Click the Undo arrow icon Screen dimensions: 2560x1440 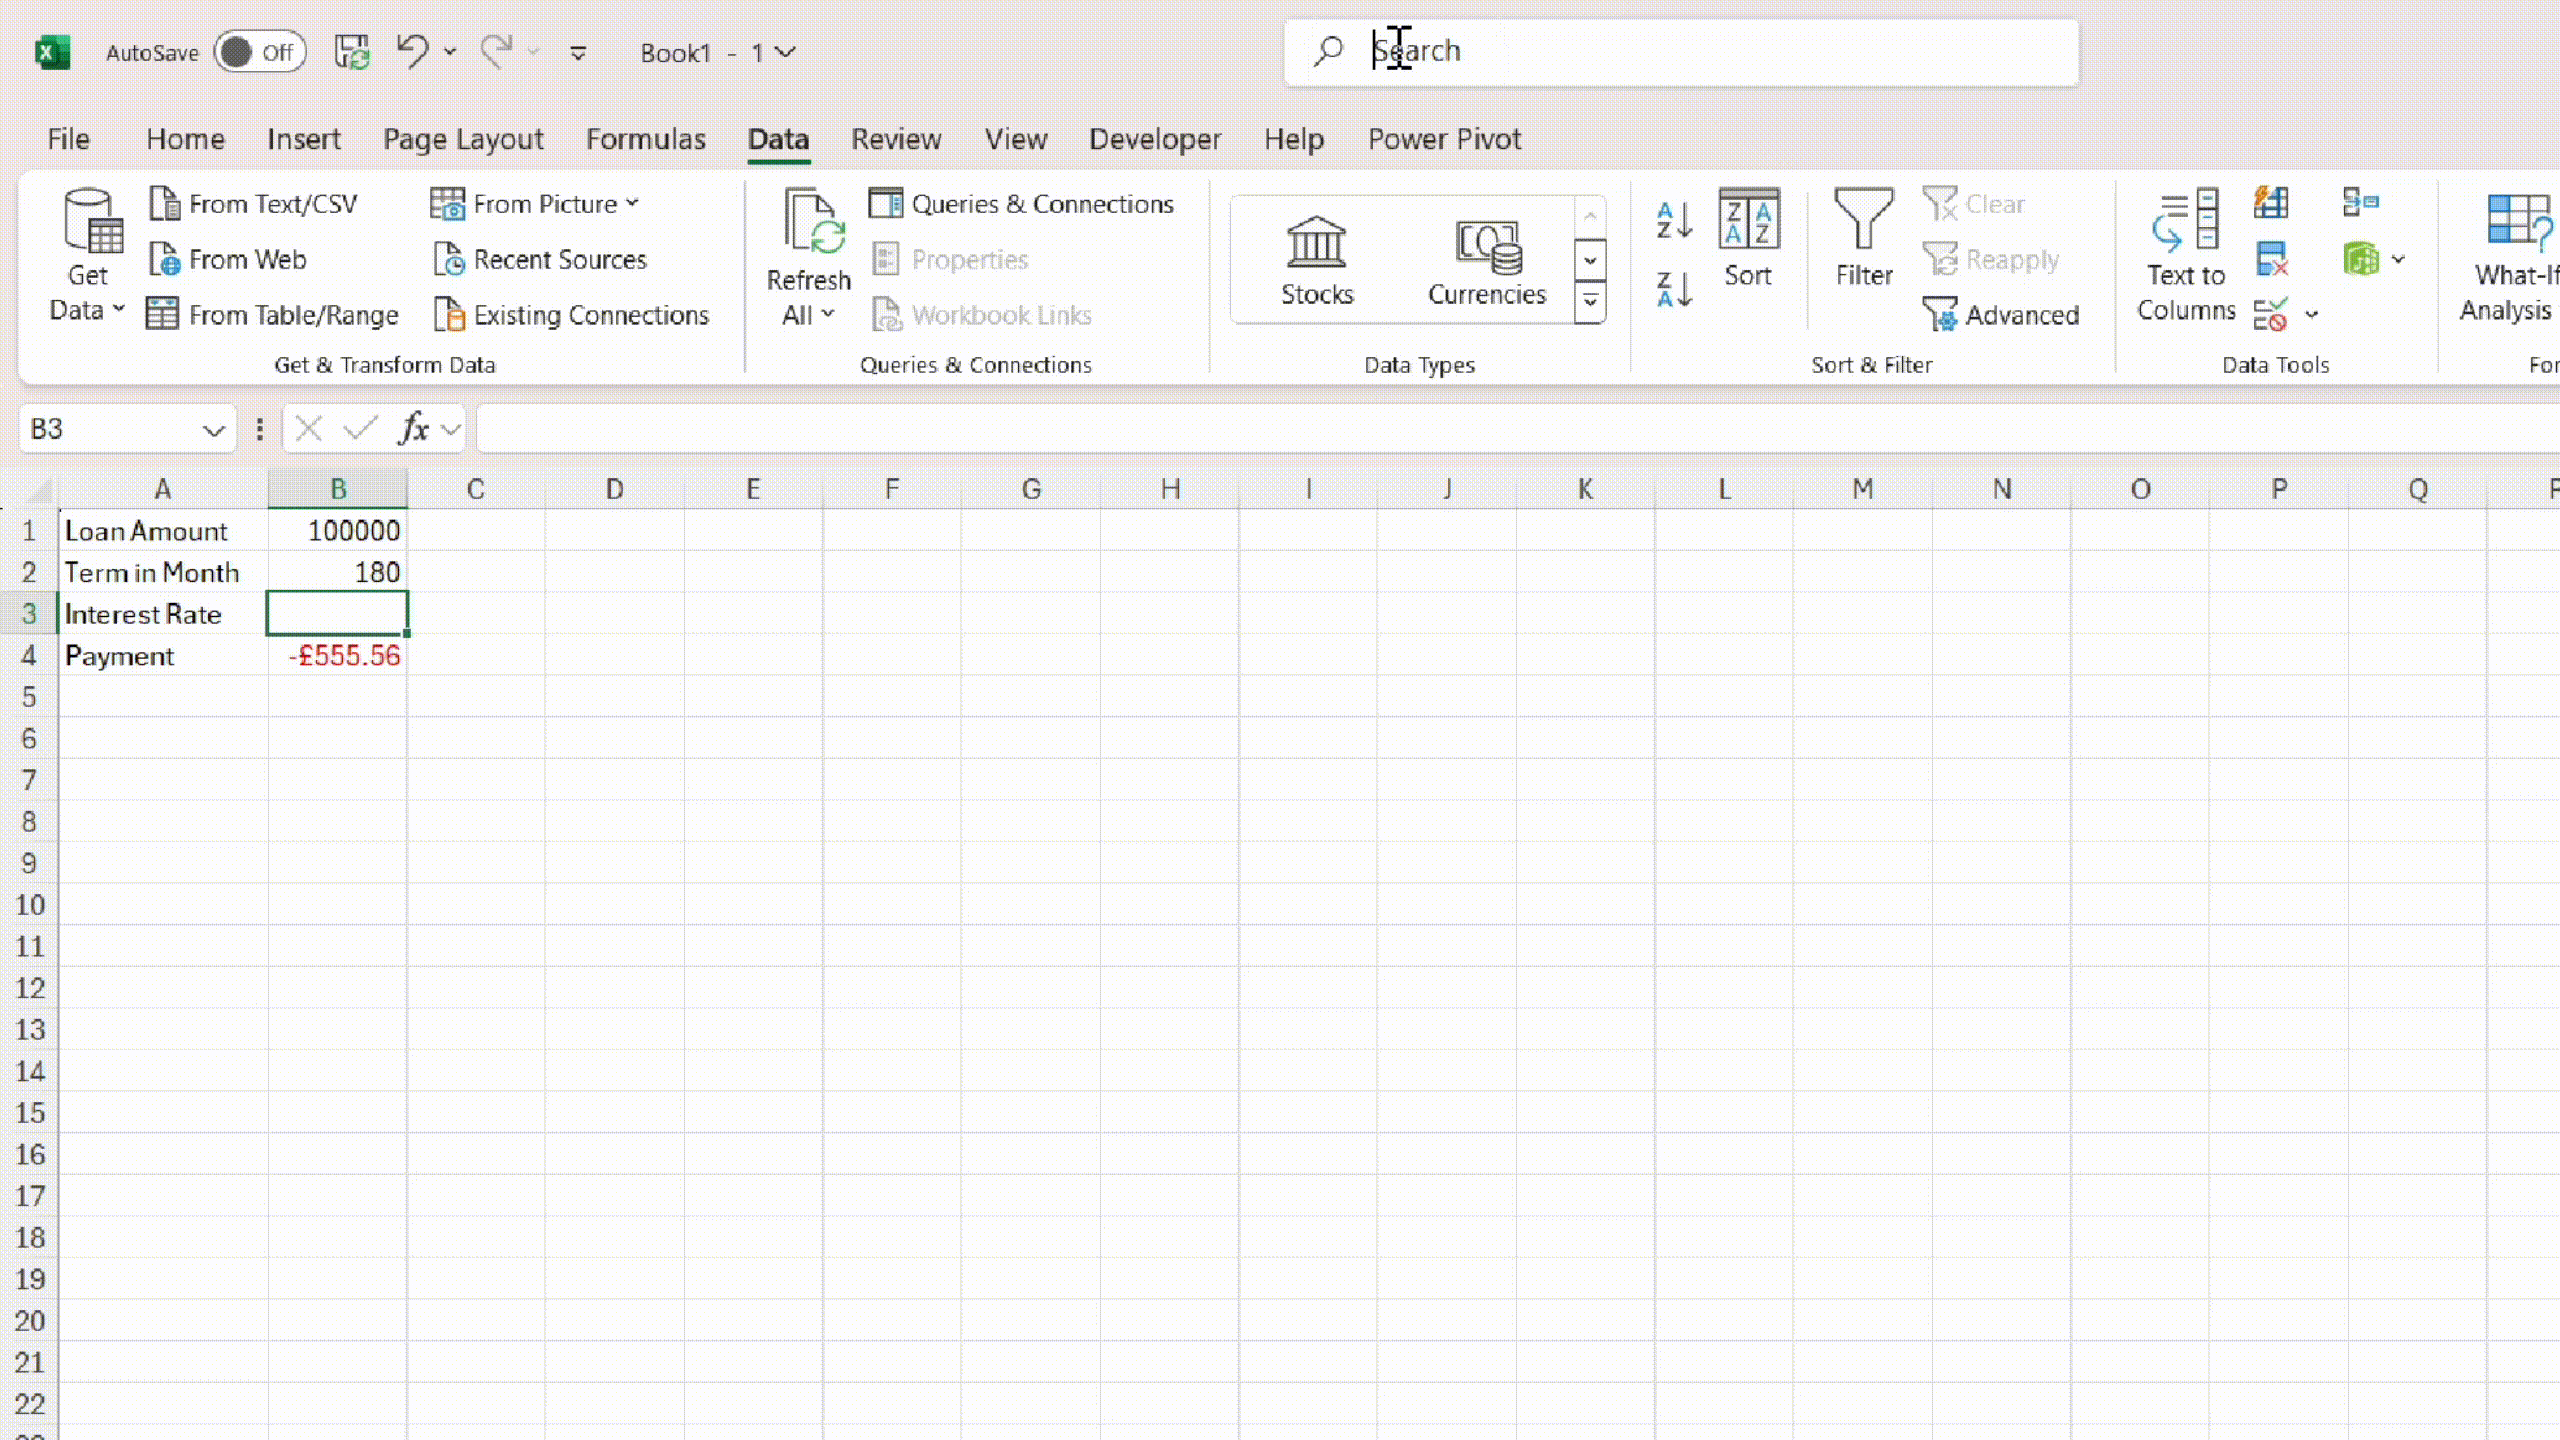(x=412, y=50)
